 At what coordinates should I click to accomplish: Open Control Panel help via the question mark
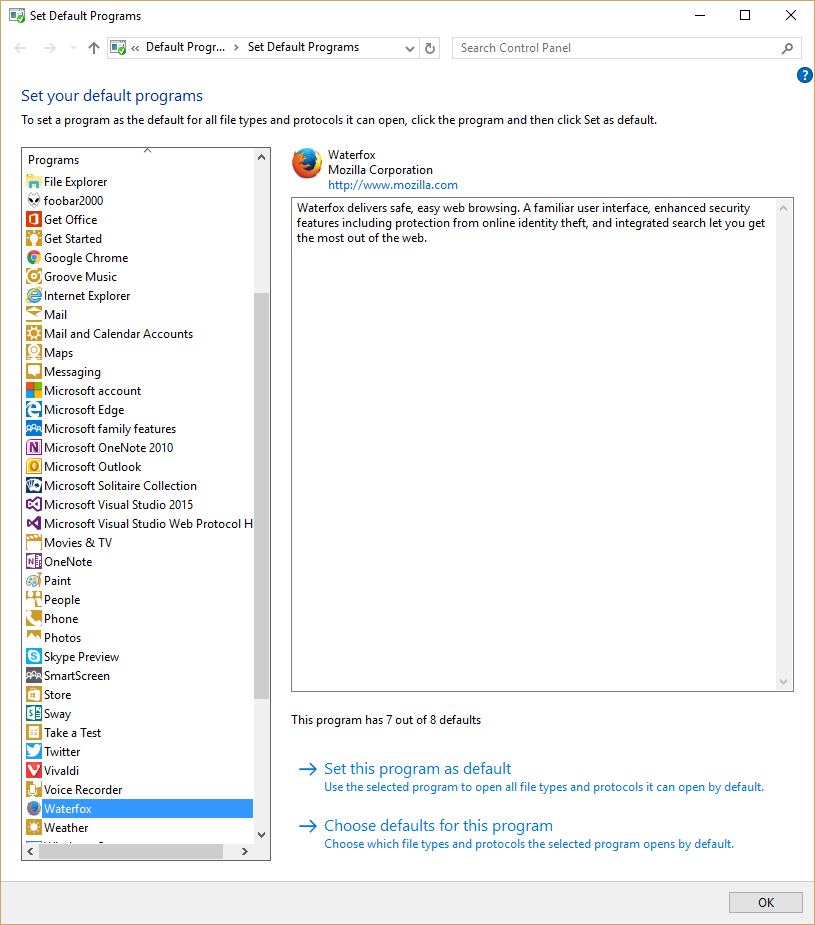coord(805,75)
